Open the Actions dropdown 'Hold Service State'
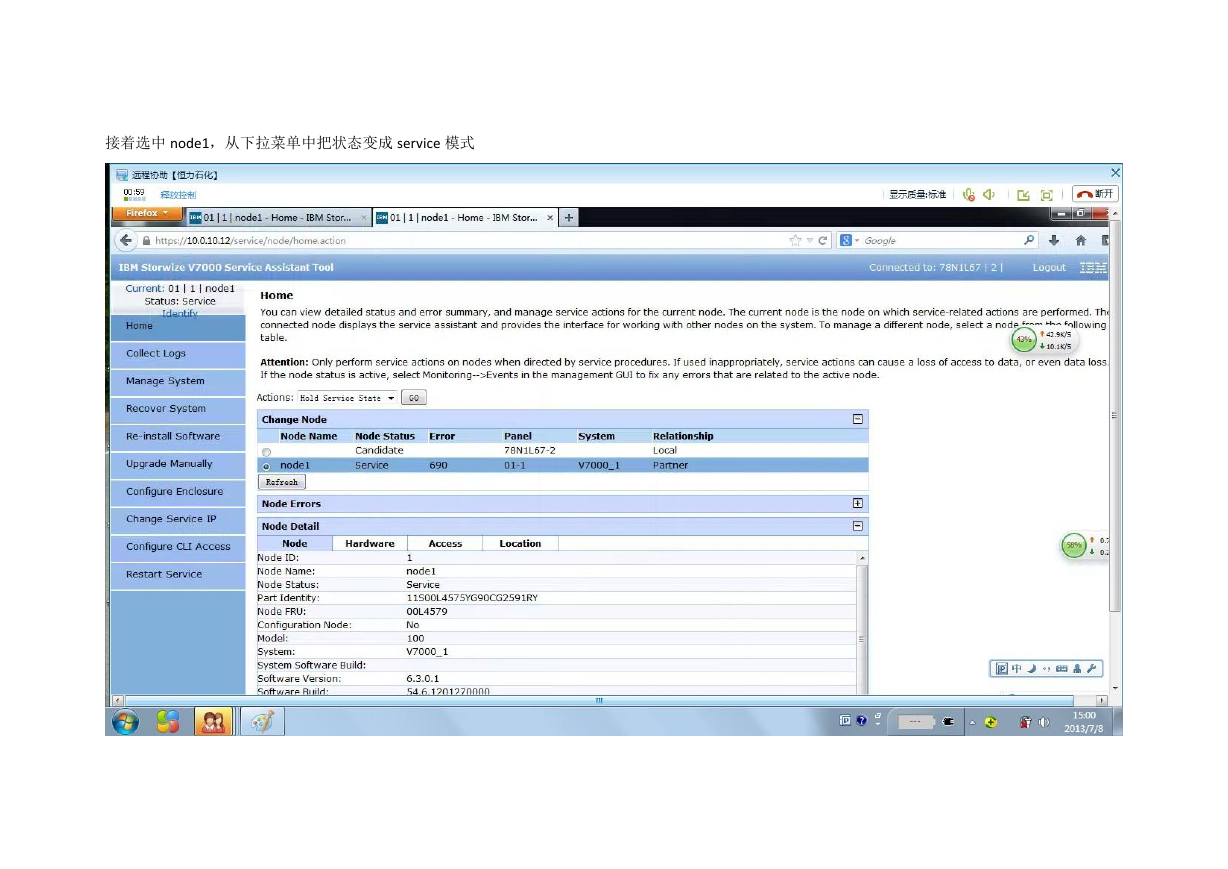The width and height of the screenshot is (1228, 869). 347,398
